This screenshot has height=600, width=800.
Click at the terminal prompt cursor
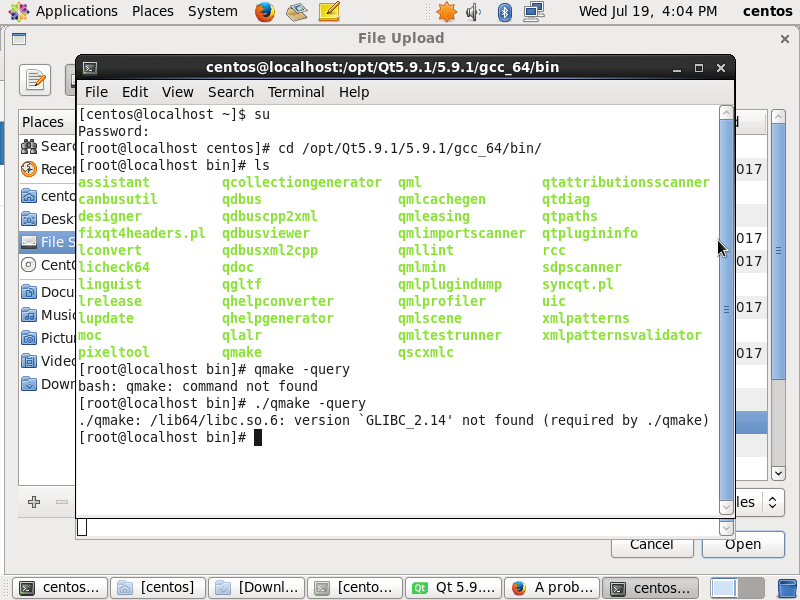258,438
